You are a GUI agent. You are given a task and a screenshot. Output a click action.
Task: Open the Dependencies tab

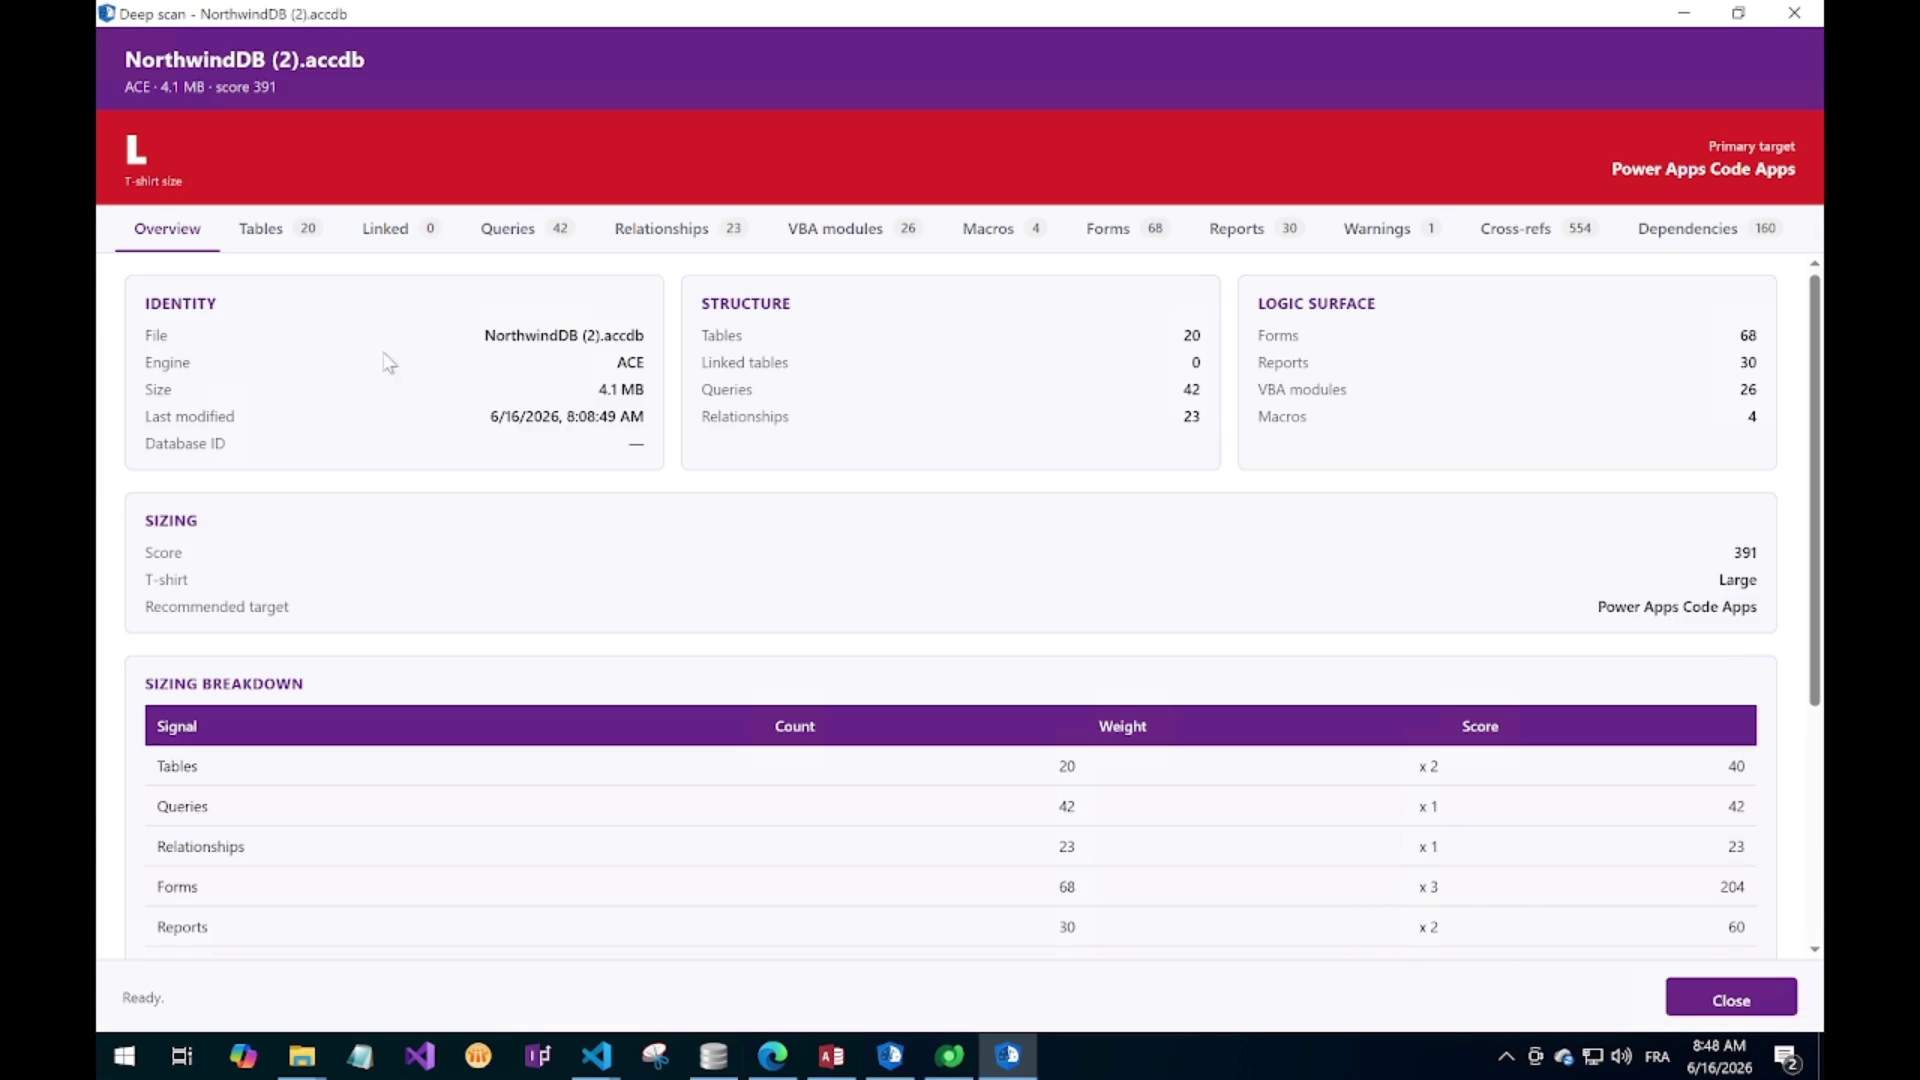tap(1709, 229)
